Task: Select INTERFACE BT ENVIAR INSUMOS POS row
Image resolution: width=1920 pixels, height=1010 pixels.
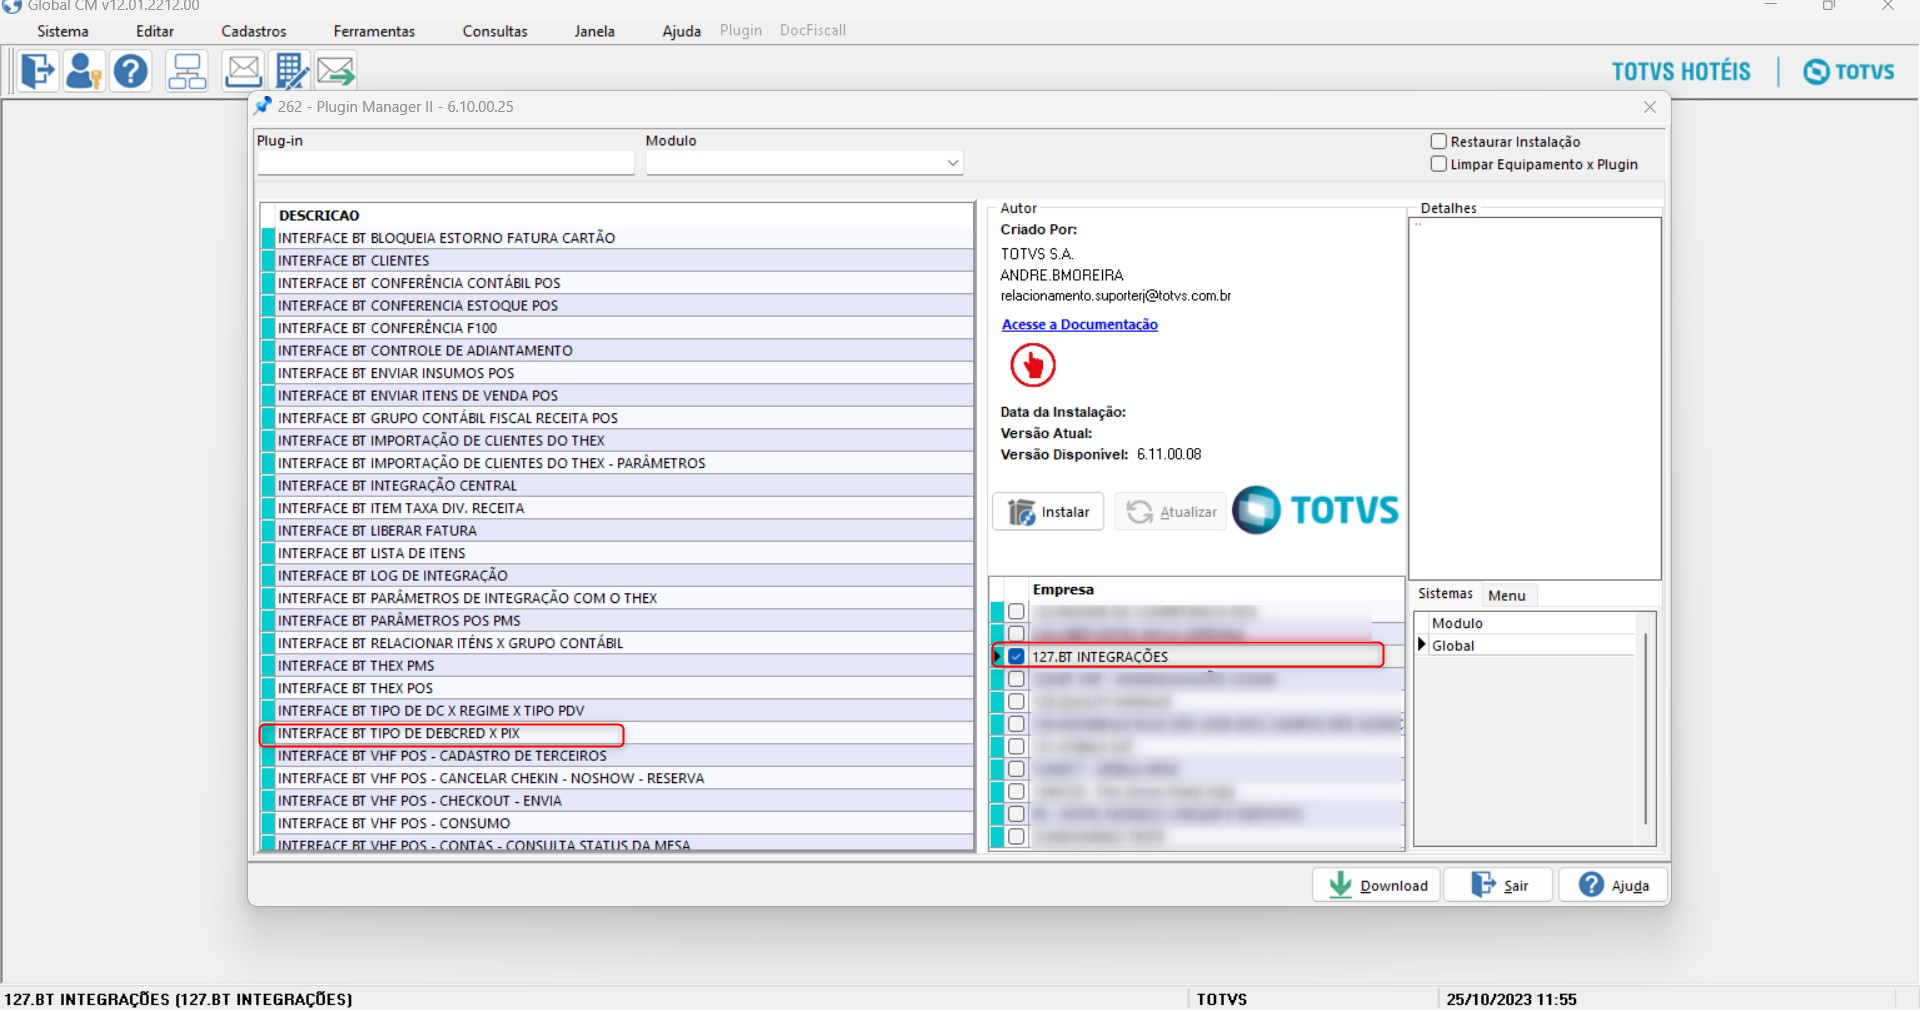Action: pyautogui.click(x=618, y=373)
